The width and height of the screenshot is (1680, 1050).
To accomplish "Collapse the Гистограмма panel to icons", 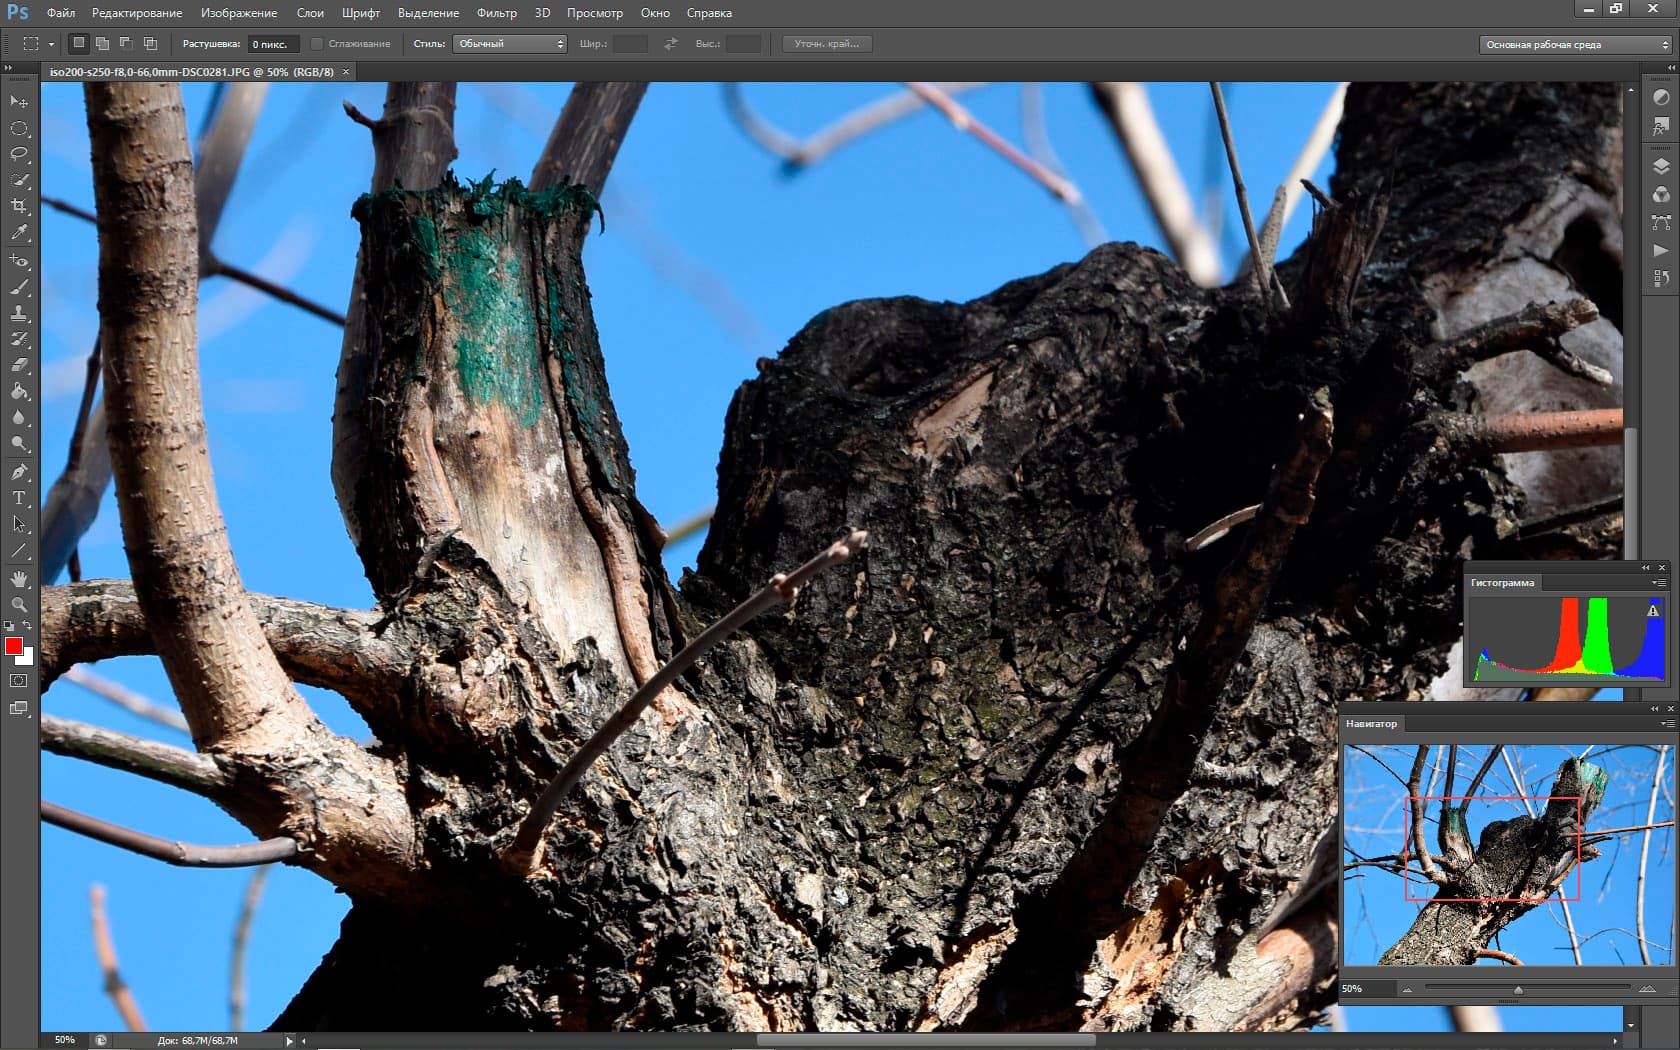I will (1646, 568).
